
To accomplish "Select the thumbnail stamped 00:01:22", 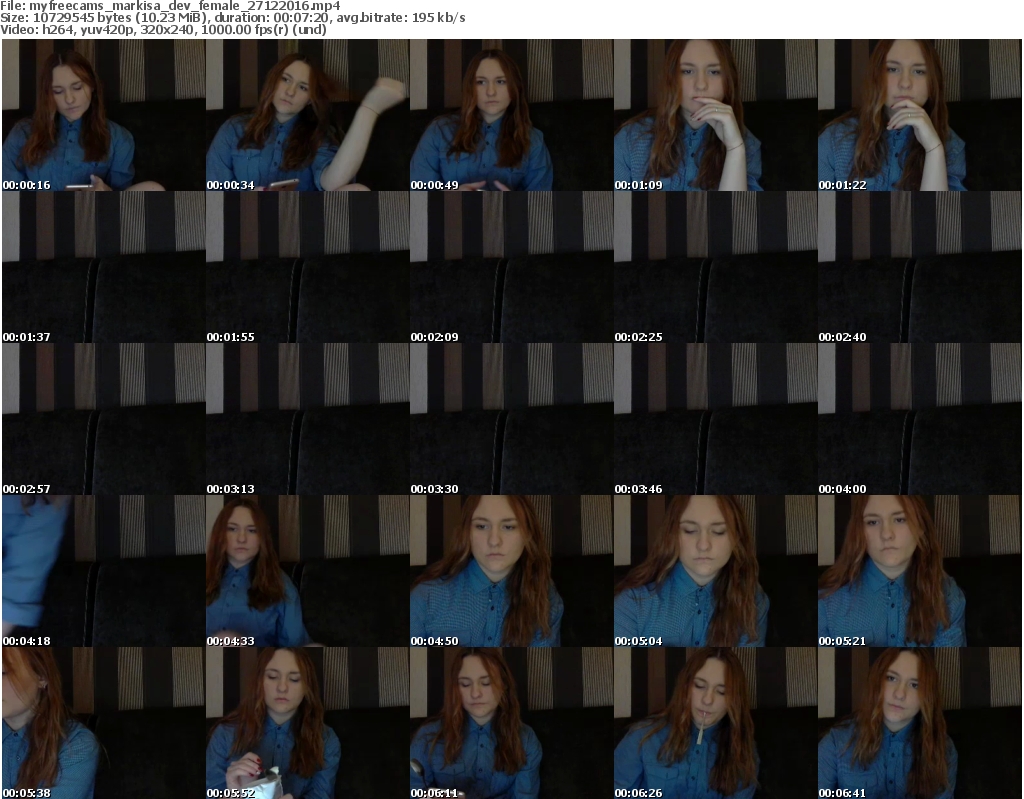I will coord(920,115).
